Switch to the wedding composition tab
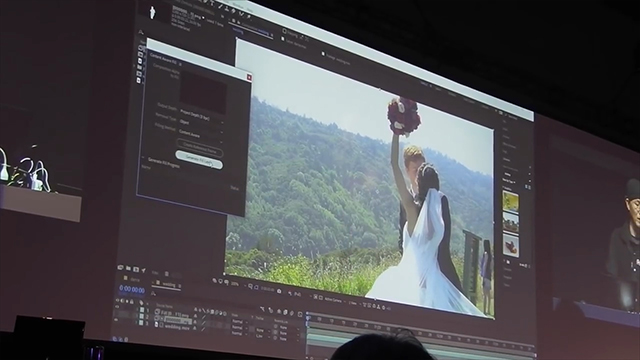This screenshot has width=640, height=360. click(169, 284)
